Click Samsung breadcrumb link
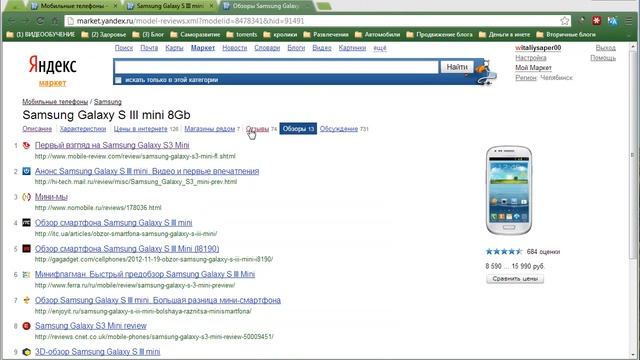The height and width of the screenshot is (360, 640). (x=108, y=102)
